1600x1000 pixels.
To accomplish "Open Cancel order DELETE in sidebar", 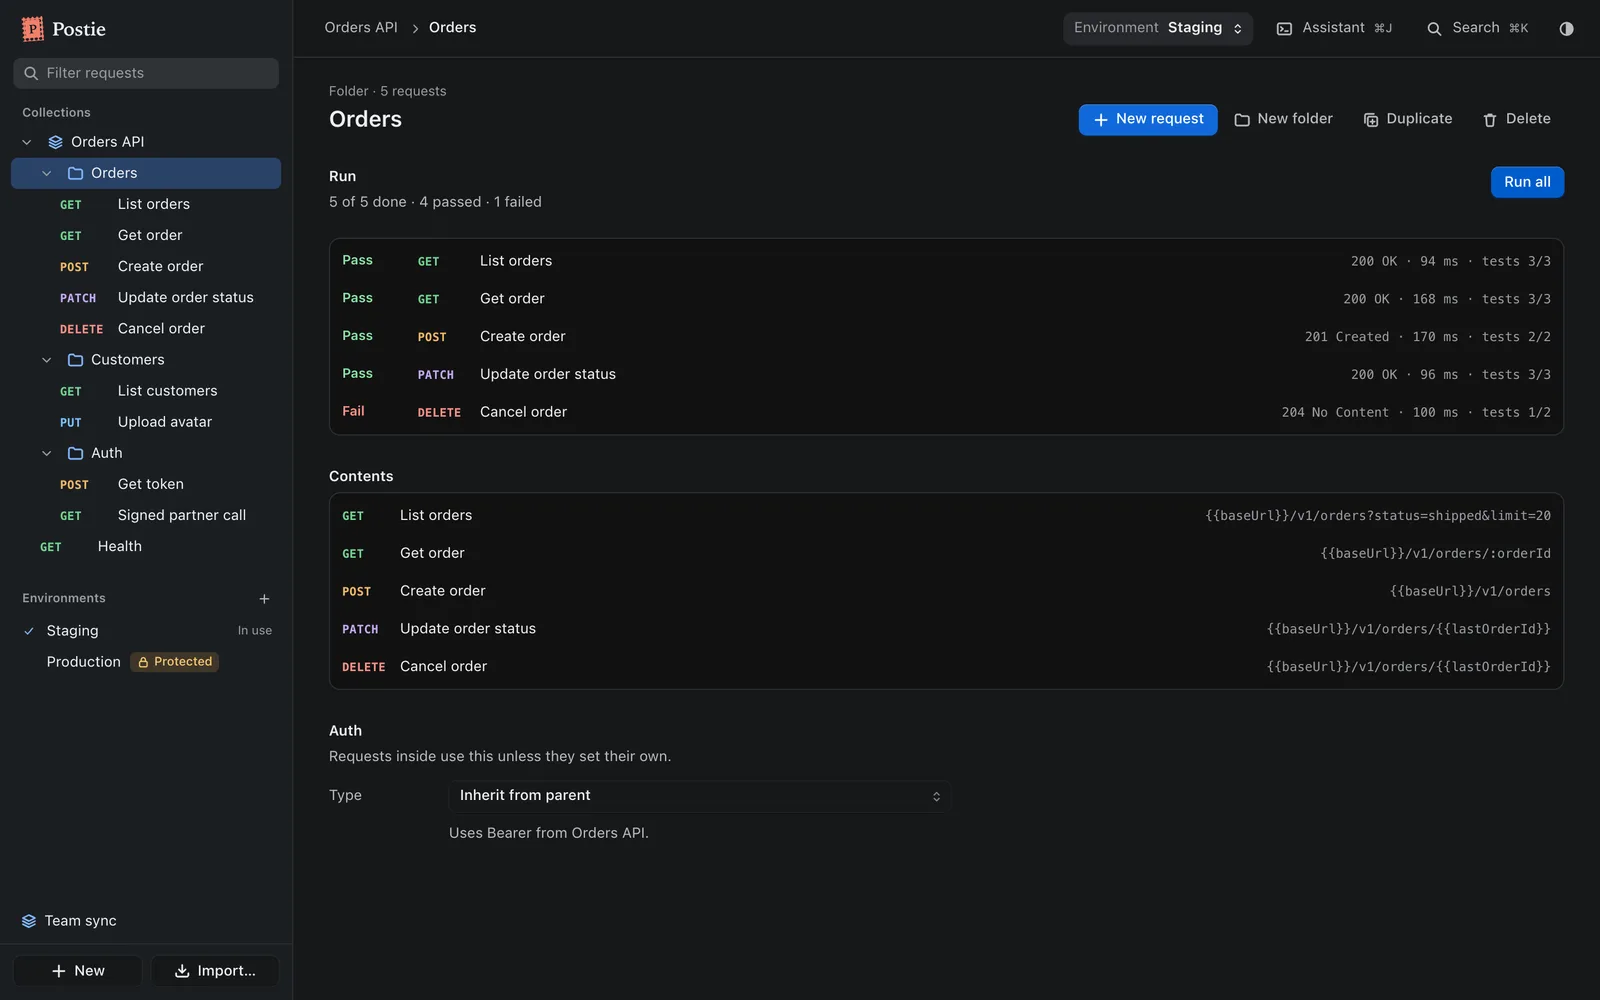I will pyautogui.click(x=146, y=329).
